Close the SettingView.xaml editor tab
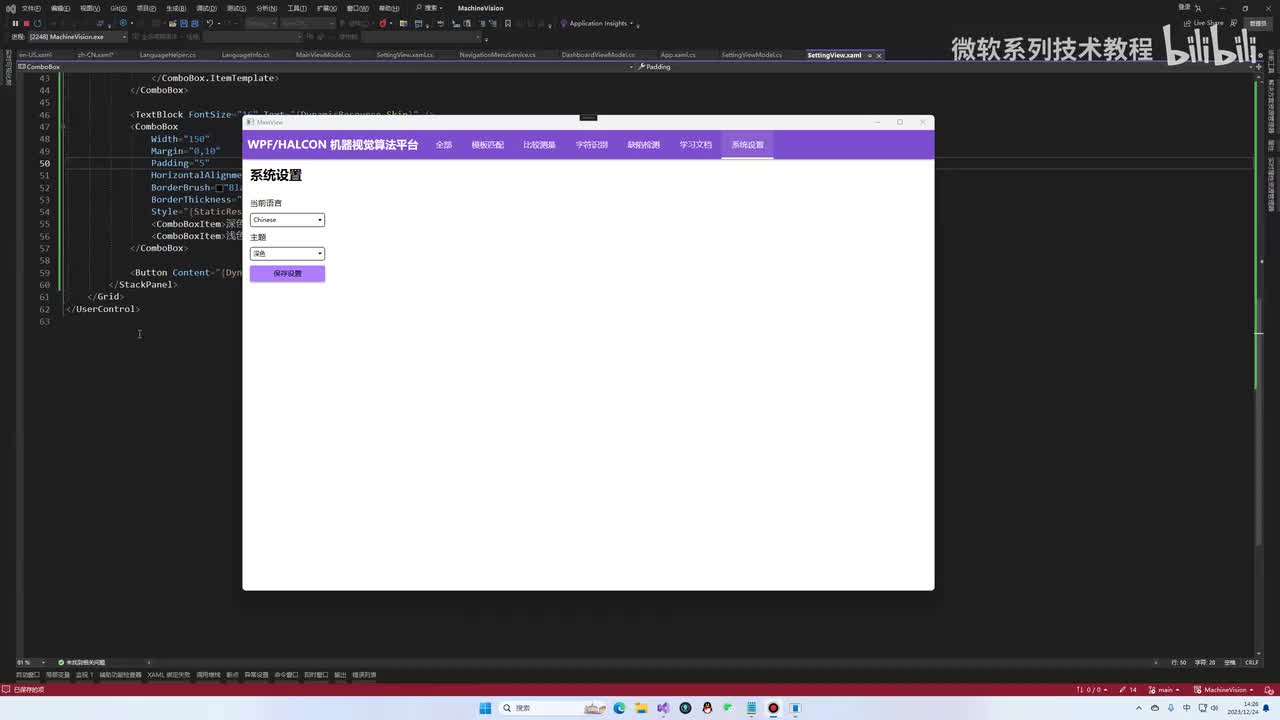 [879, 55]
